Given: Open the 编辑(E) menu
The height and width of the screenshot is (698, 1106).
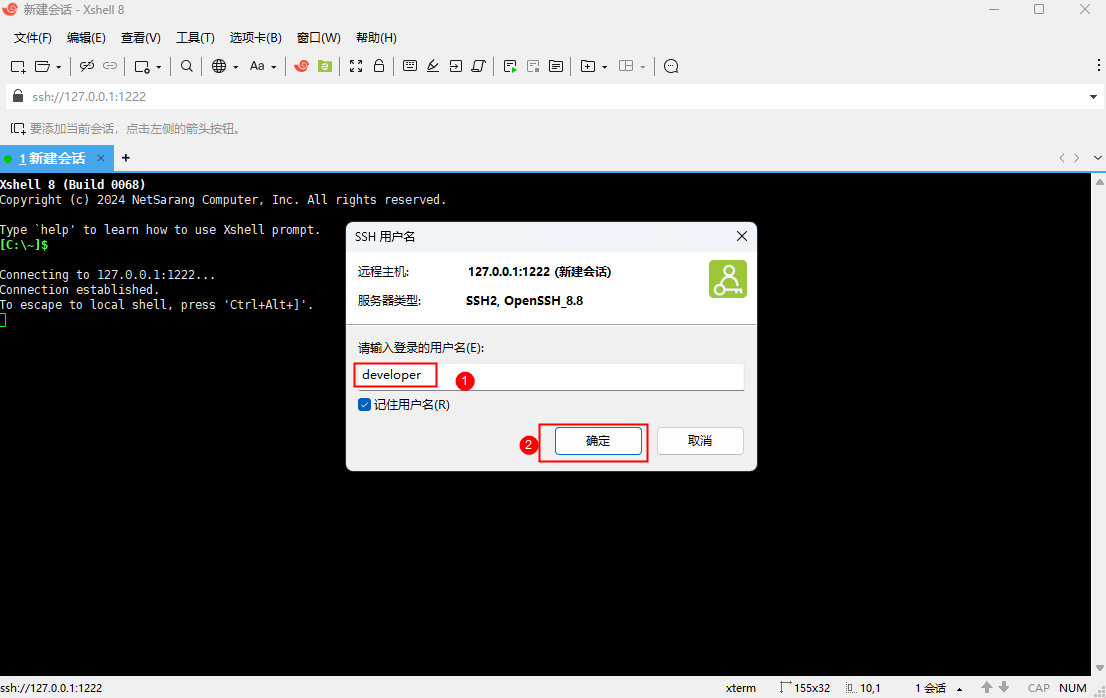Looking at the screenshot, I should coord(86,37).
